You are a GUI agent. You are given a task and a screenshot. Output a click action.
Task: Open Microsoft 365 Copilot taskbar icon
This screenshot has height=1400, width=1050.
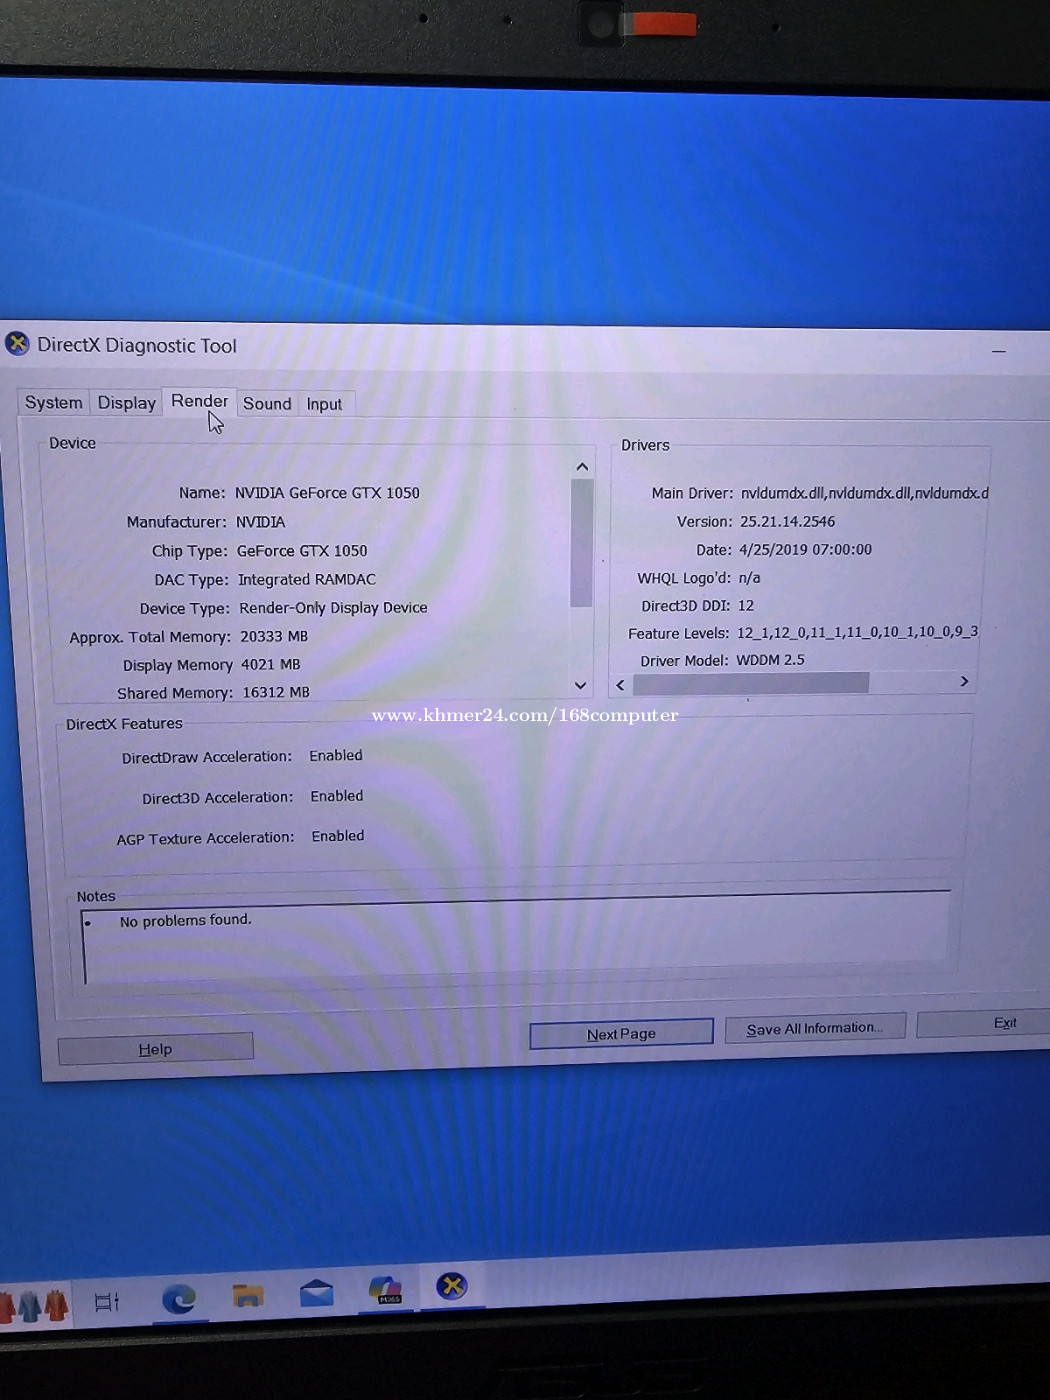tap(385, 1290)
